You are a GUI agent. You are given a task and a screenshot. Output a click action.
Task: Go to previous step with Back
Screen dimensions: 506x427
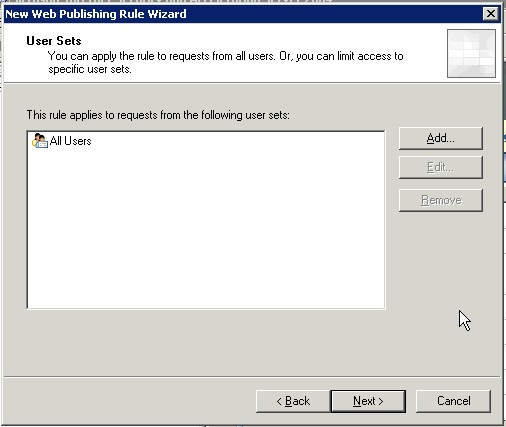[x=293, y=401]
